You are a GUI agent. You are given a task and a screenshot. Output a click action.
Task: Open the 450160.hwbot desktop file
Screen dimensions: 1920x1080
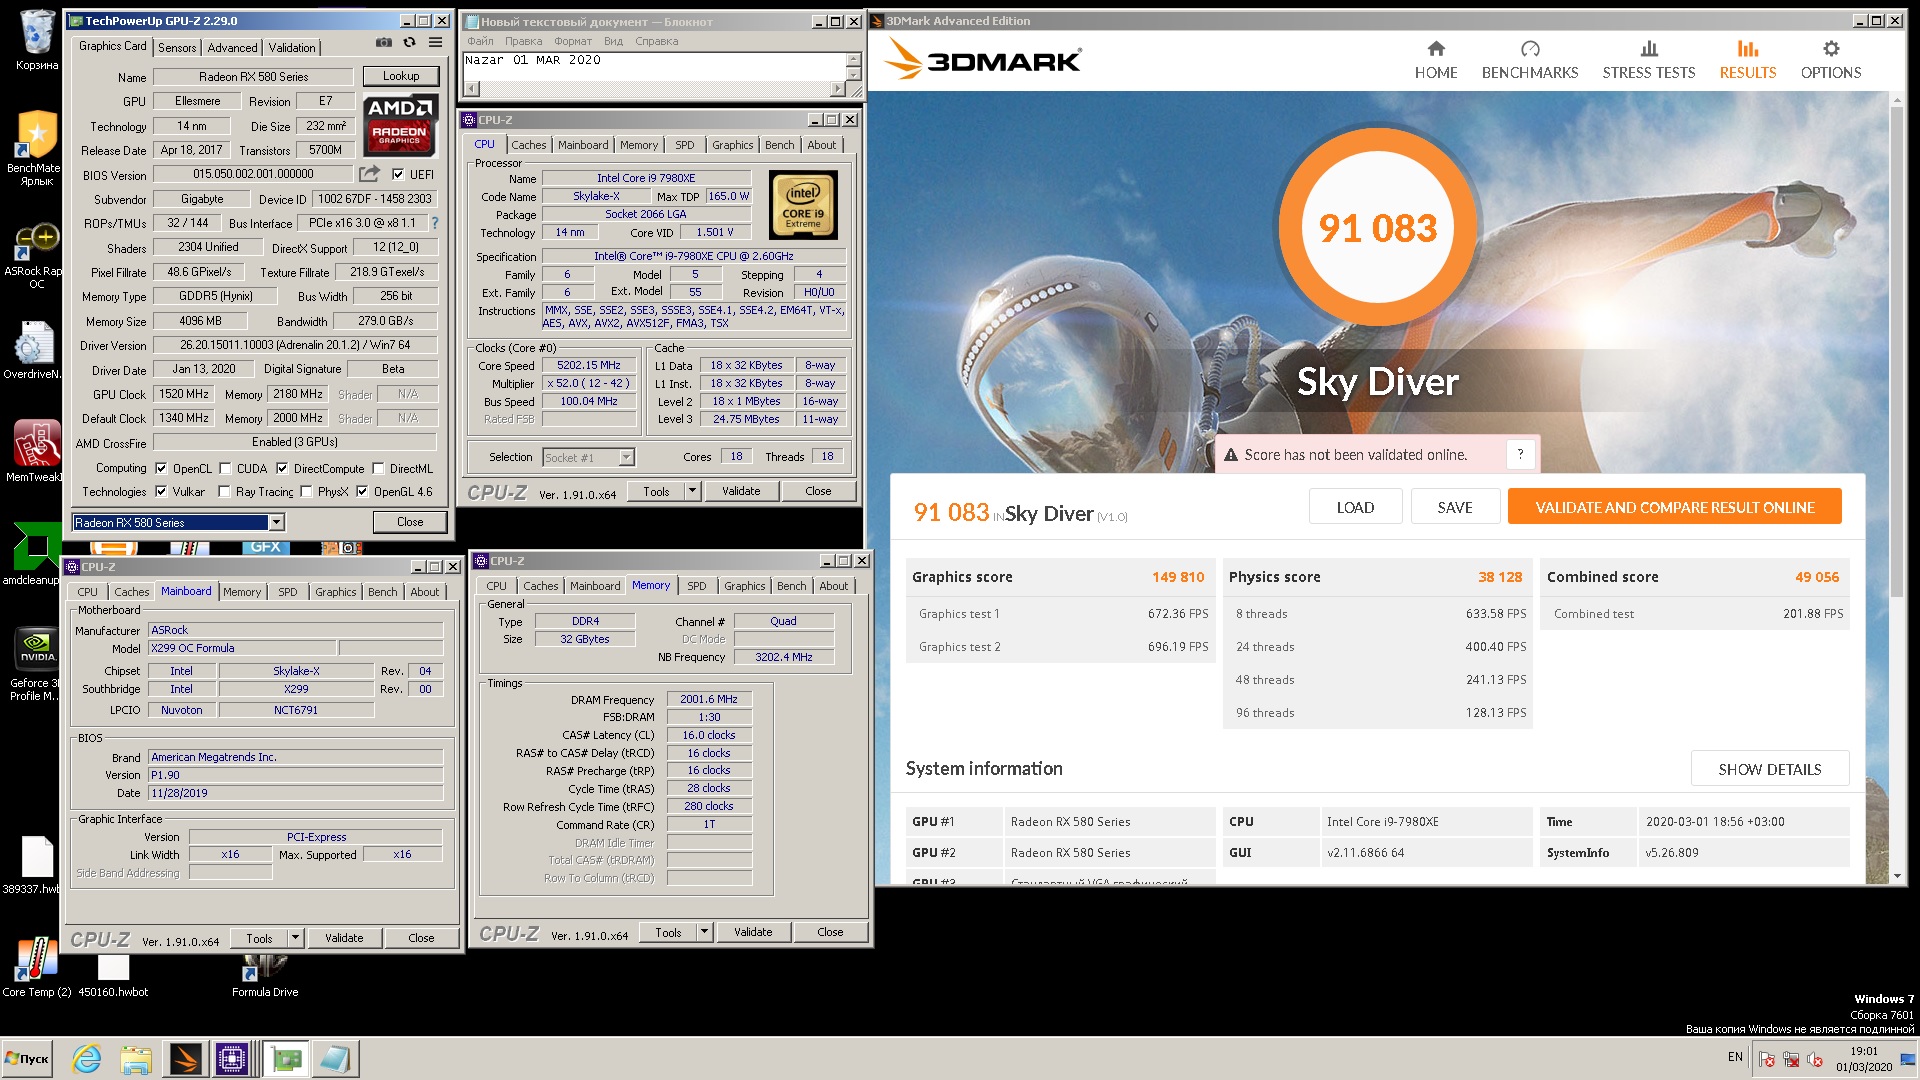113,975
